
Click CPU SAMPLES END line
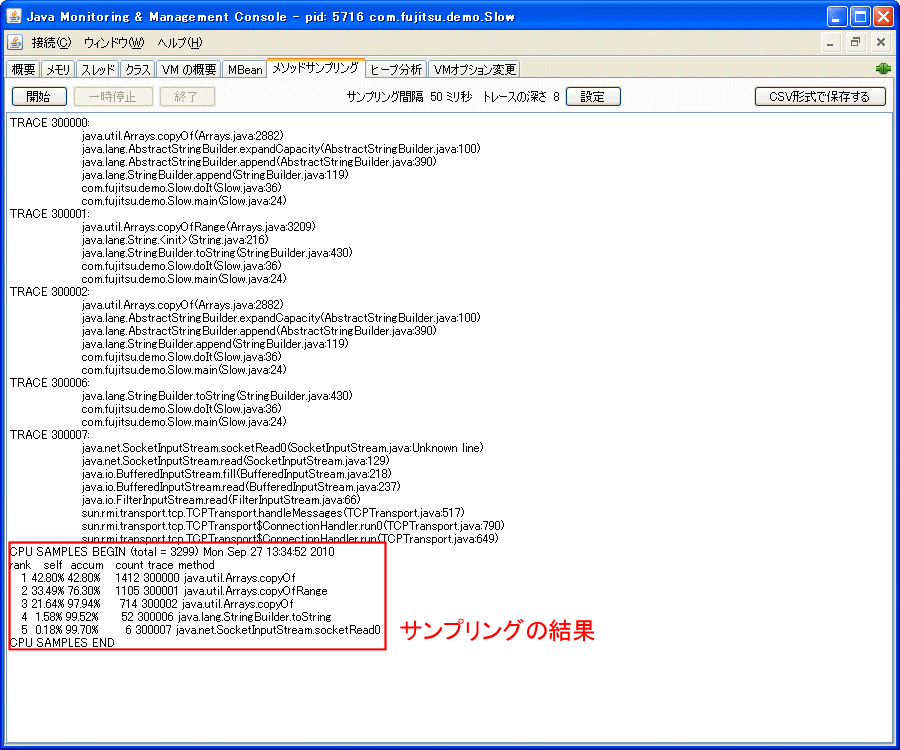(62, 643)
